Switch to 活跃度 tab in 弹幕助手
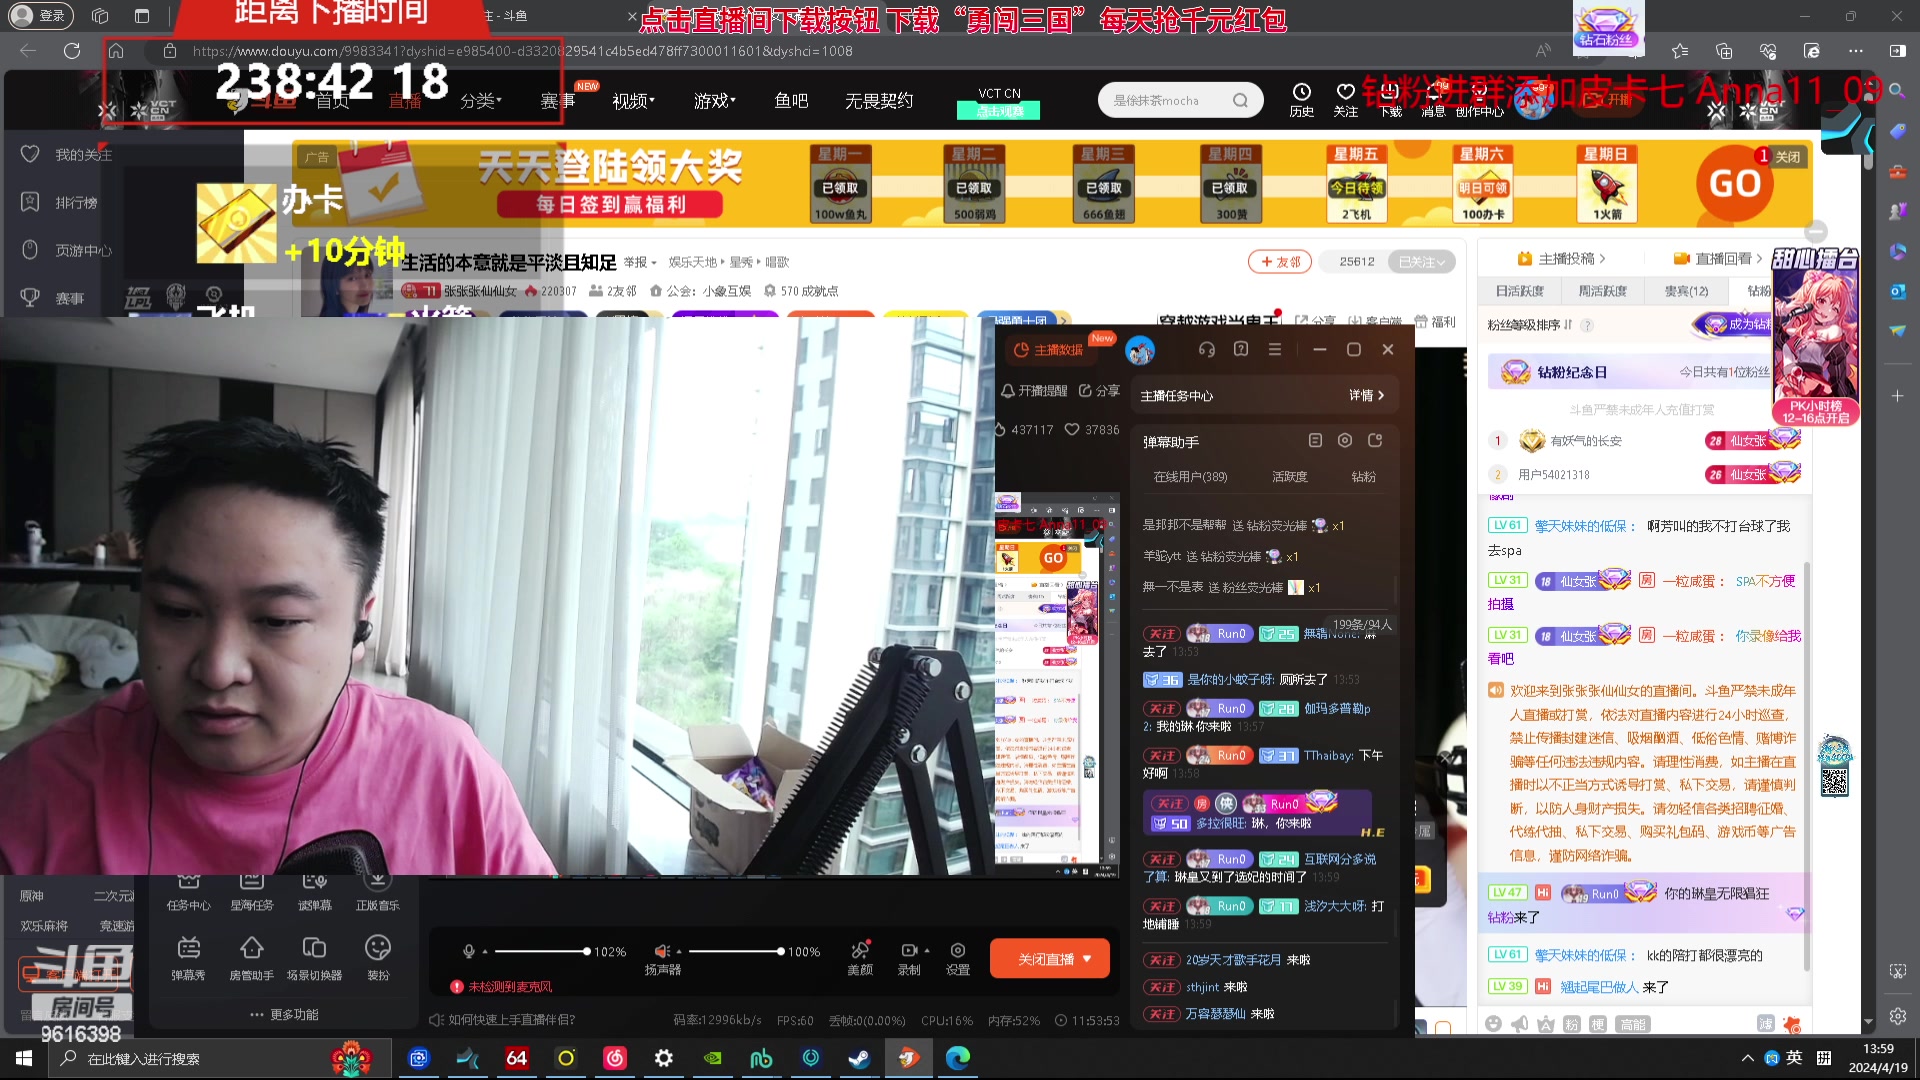 coord(1289,477)
